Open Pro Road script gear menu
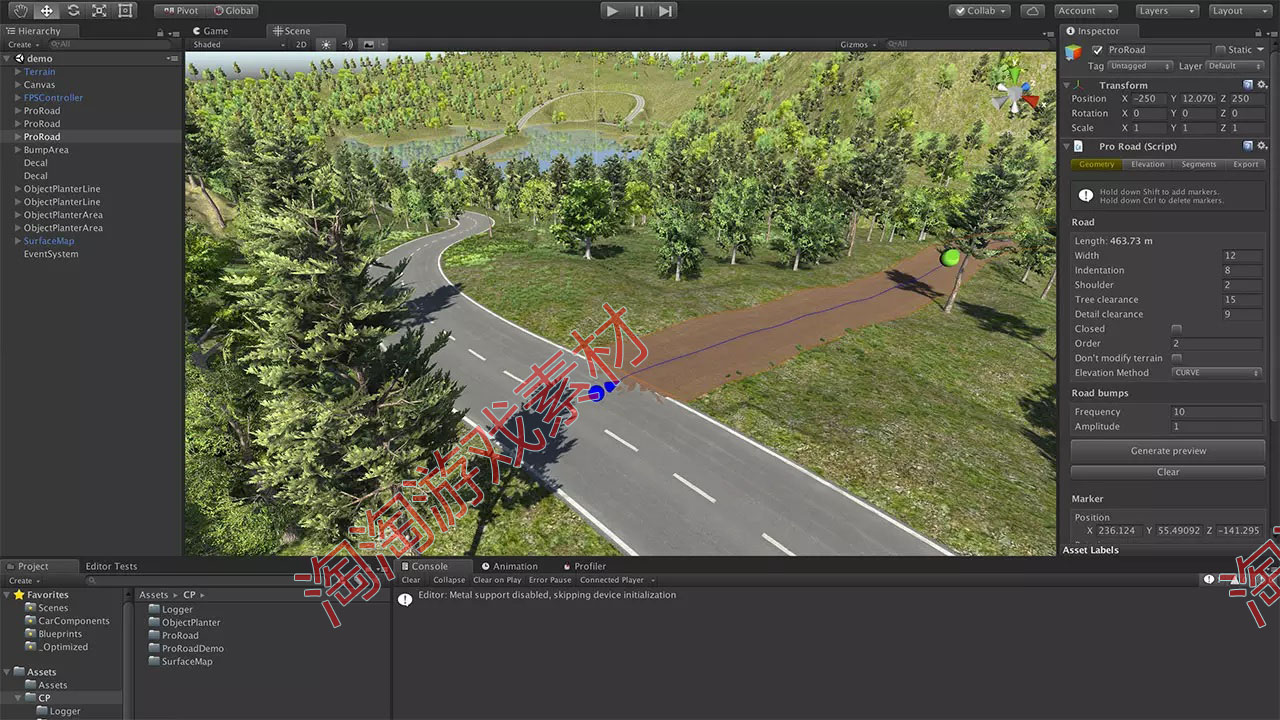This screenshot has width=1280, height=720. (1262, 146)
